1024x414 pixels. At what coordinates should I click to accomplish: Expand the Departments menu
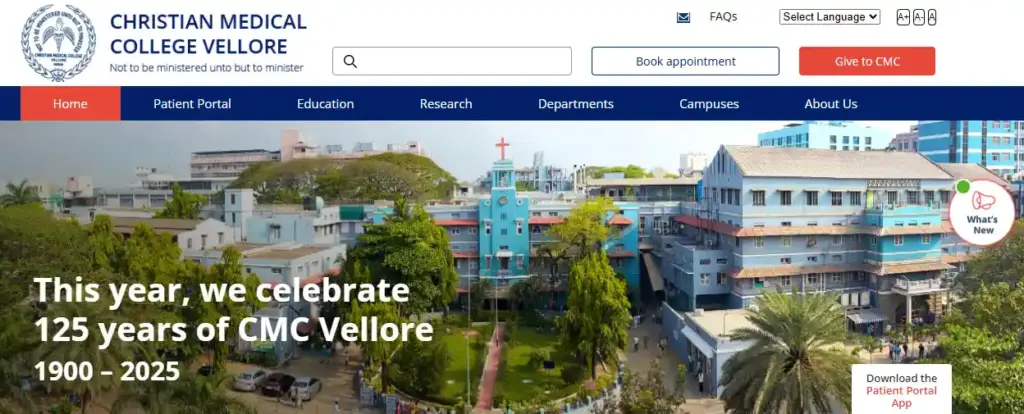coord(576,104)
